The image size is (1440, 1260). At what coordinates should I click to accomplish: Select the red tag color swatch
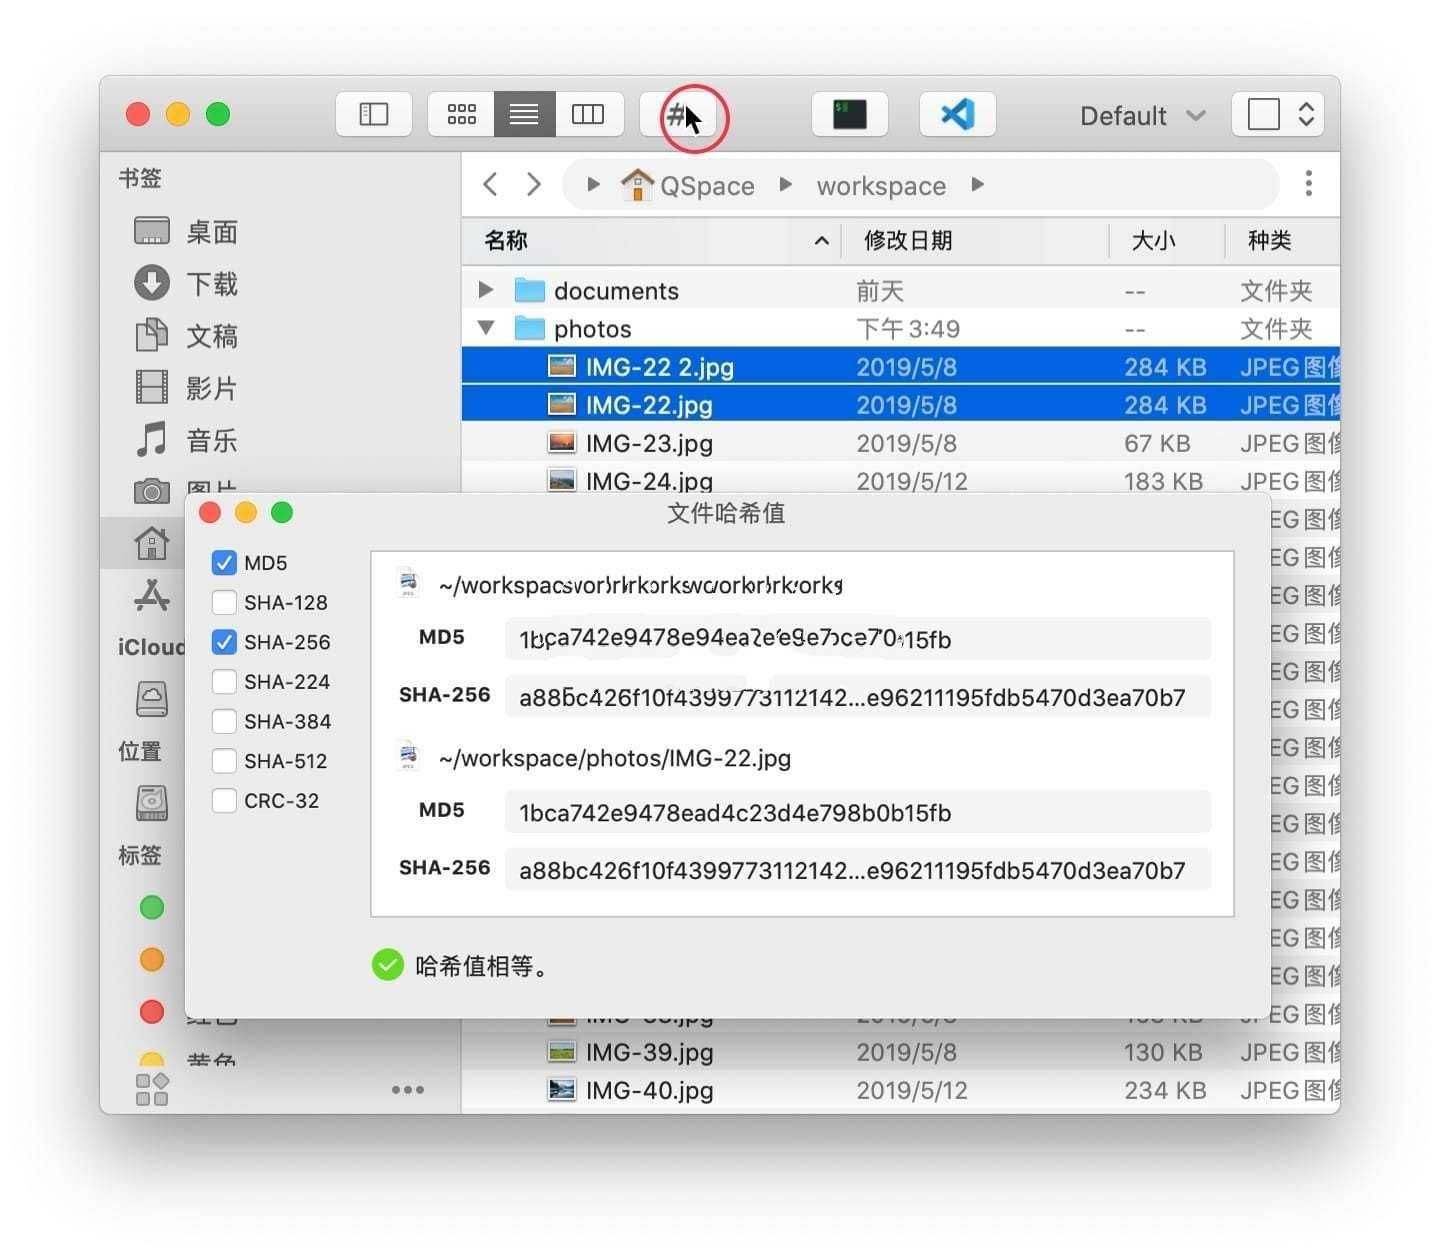click(151, 1012)
